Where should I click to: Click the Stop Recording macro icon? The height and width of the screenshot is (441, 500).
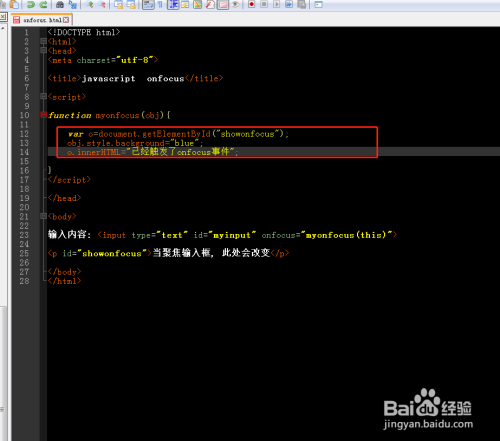pos(264,4)
